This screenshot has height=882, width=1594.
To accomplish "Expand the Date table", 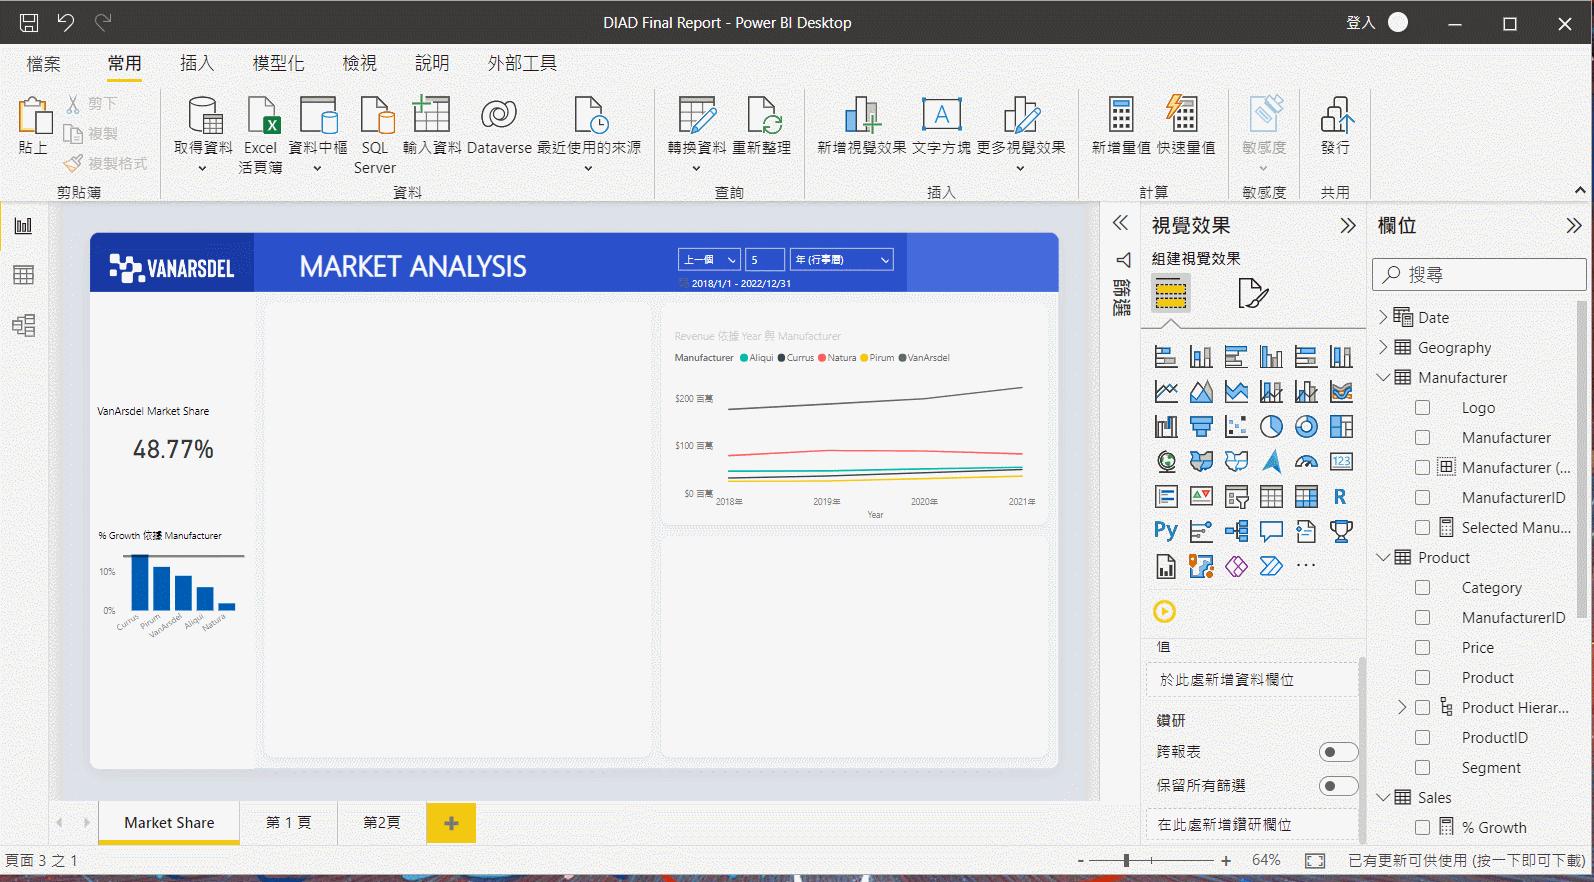I will pos(1383,317).
